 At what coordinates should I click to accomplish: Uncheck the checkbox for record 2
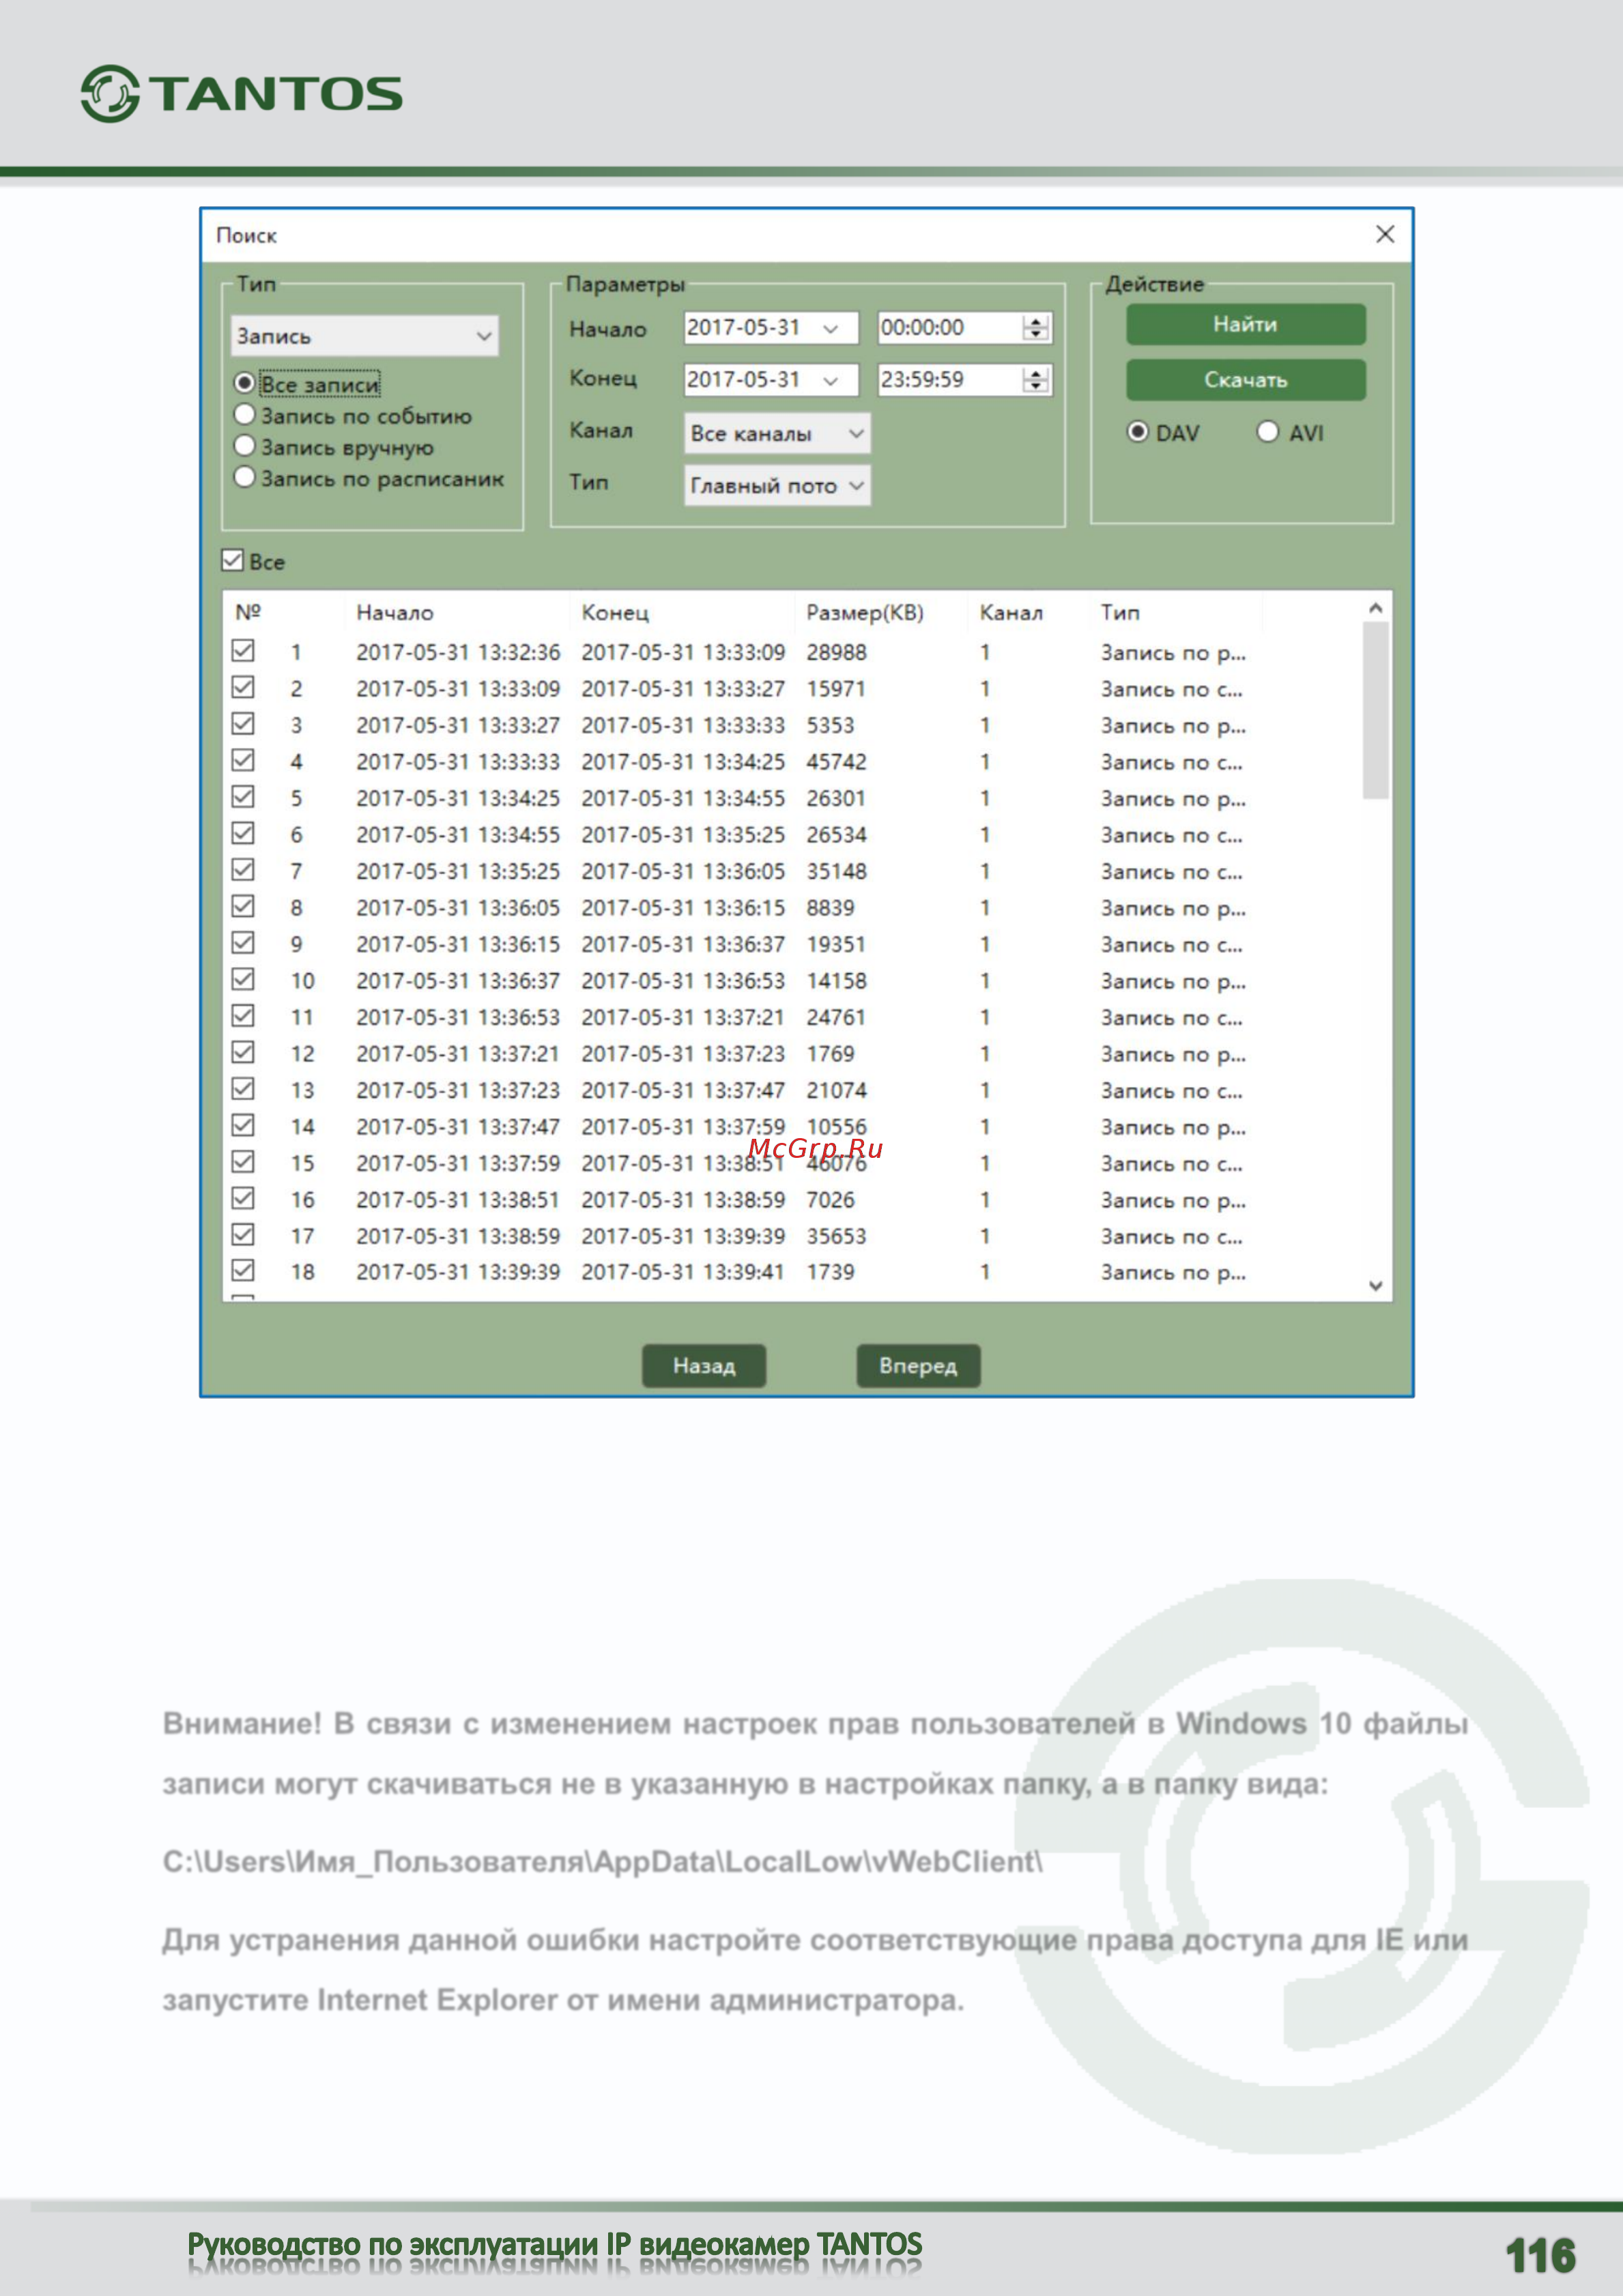click(243, 687)
